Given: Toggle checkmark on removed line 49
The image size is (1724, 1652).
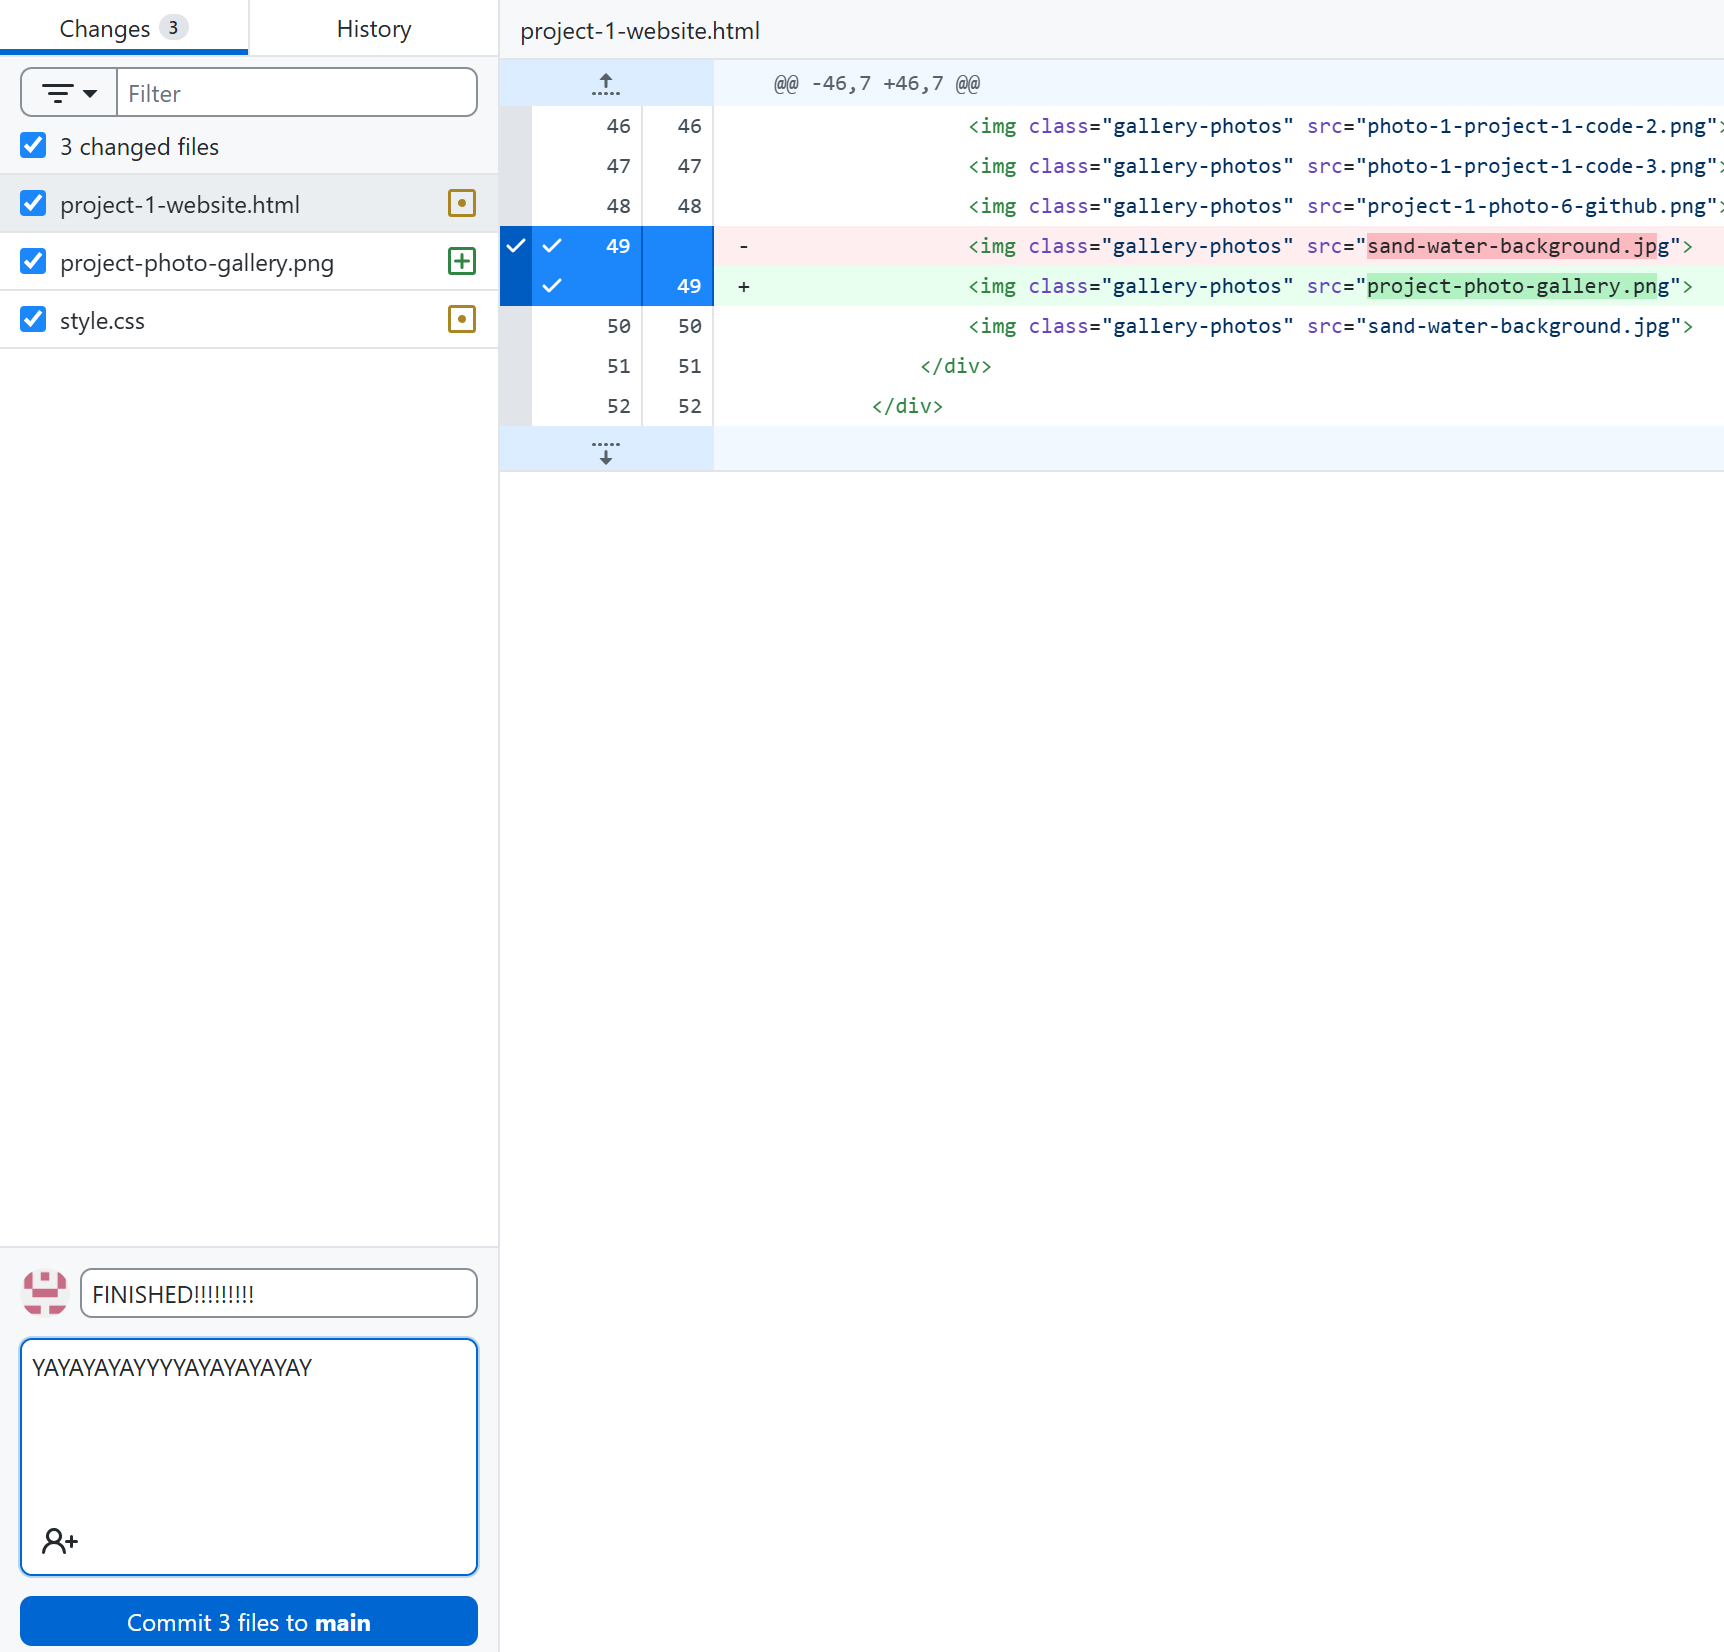Looking at the screenshot, I should pyautogui.click(x=552, y=246).
